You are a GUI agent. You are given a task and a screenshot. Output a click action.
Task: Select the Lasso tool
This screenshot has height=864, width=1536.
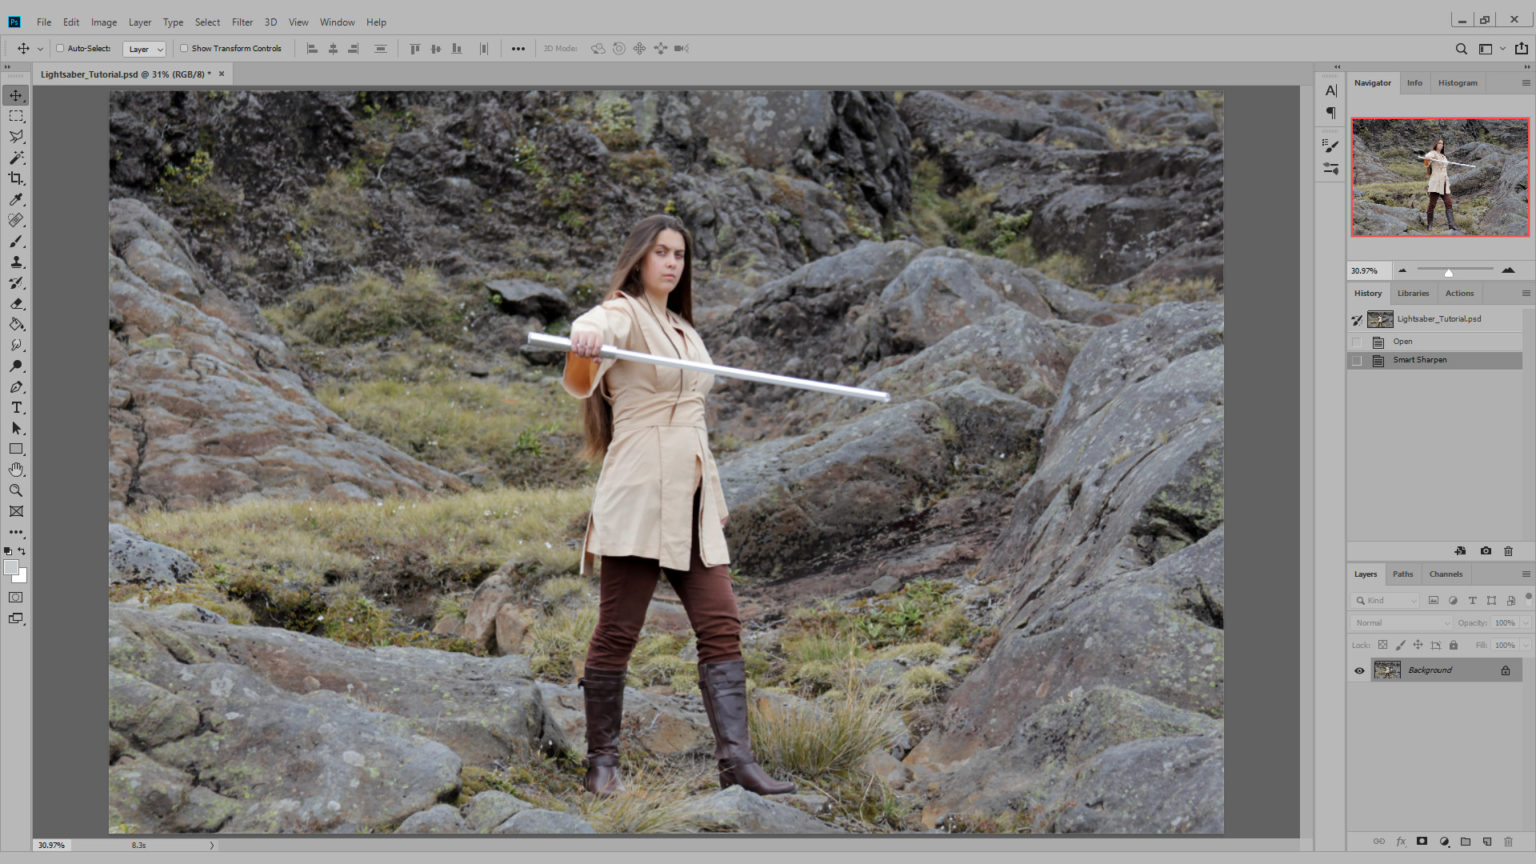tap(16, 136)
